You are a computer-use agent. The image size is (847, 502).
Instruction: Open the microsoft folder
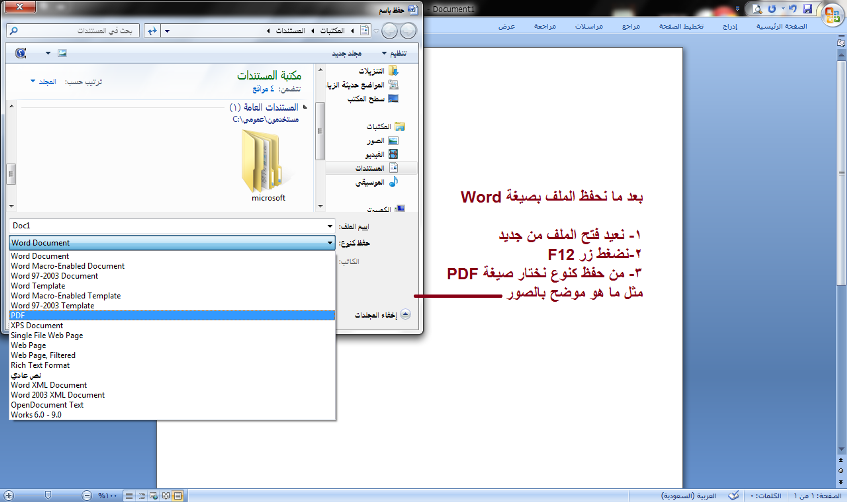pyautogui.click(x=267, y=166)
